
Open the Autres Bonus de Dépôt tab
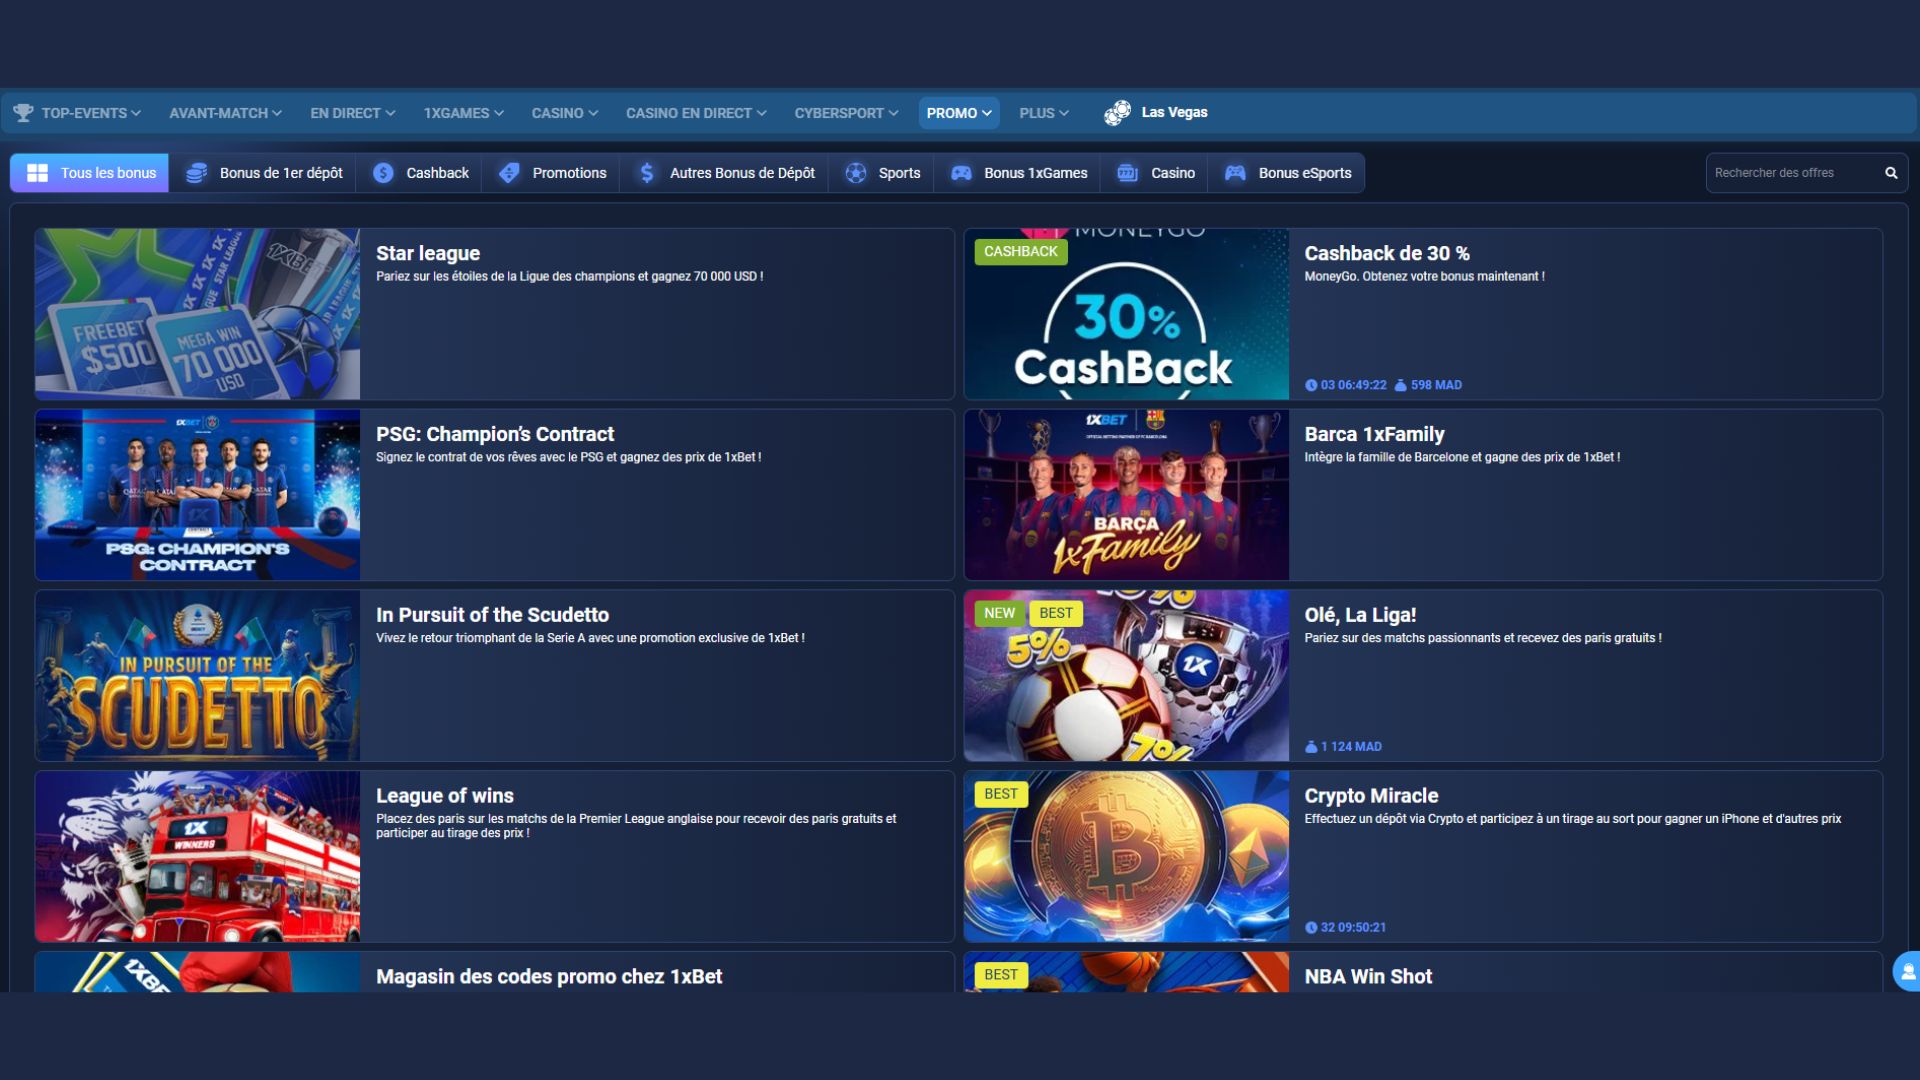pyautogui.click(x=727, y=173)
